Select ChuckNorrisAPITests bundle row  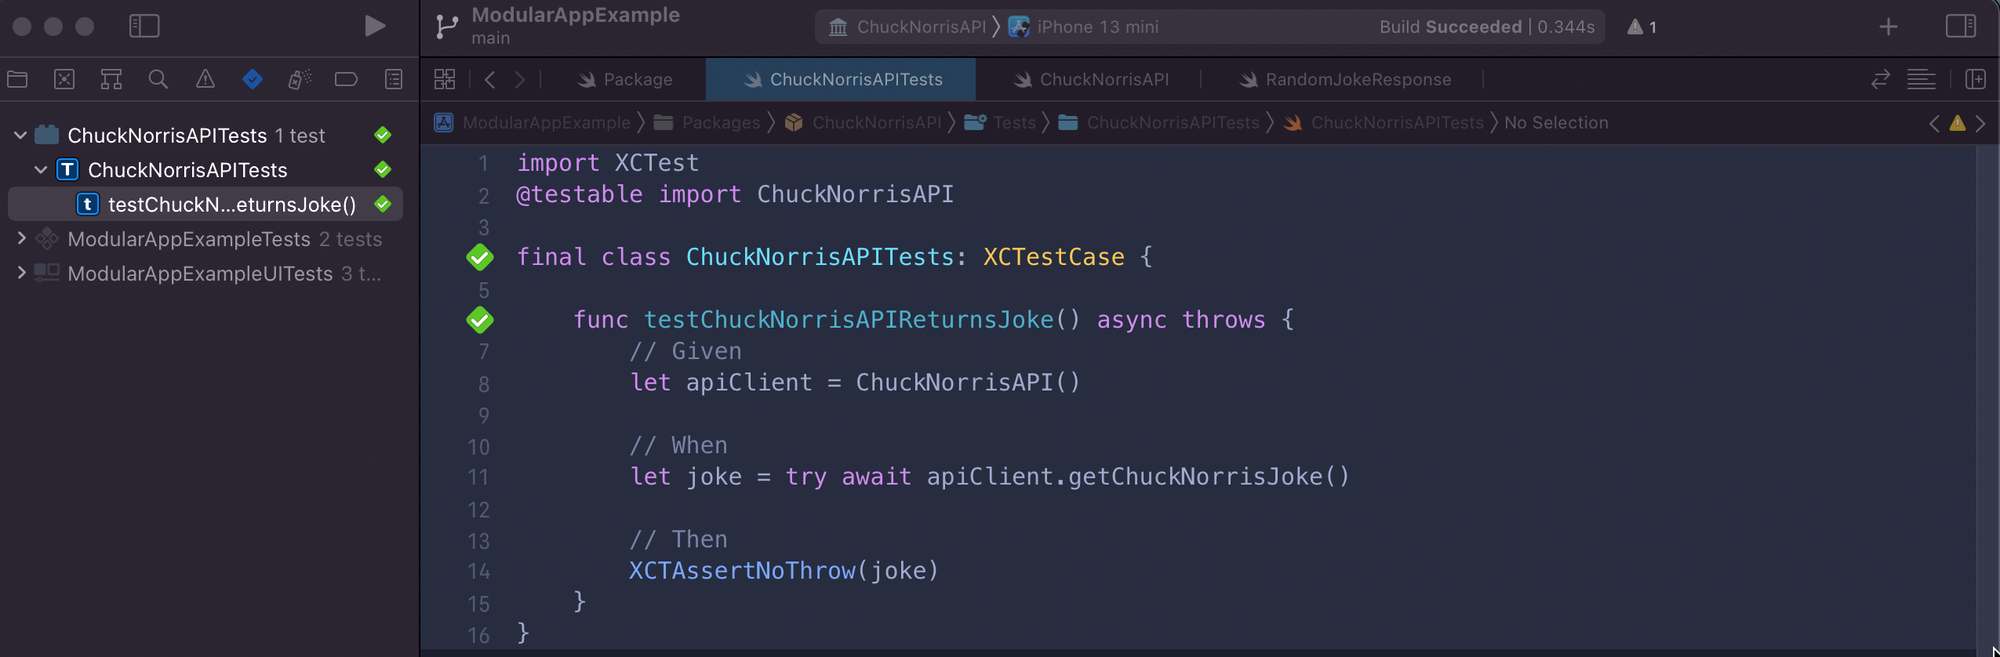coord(205,135)
